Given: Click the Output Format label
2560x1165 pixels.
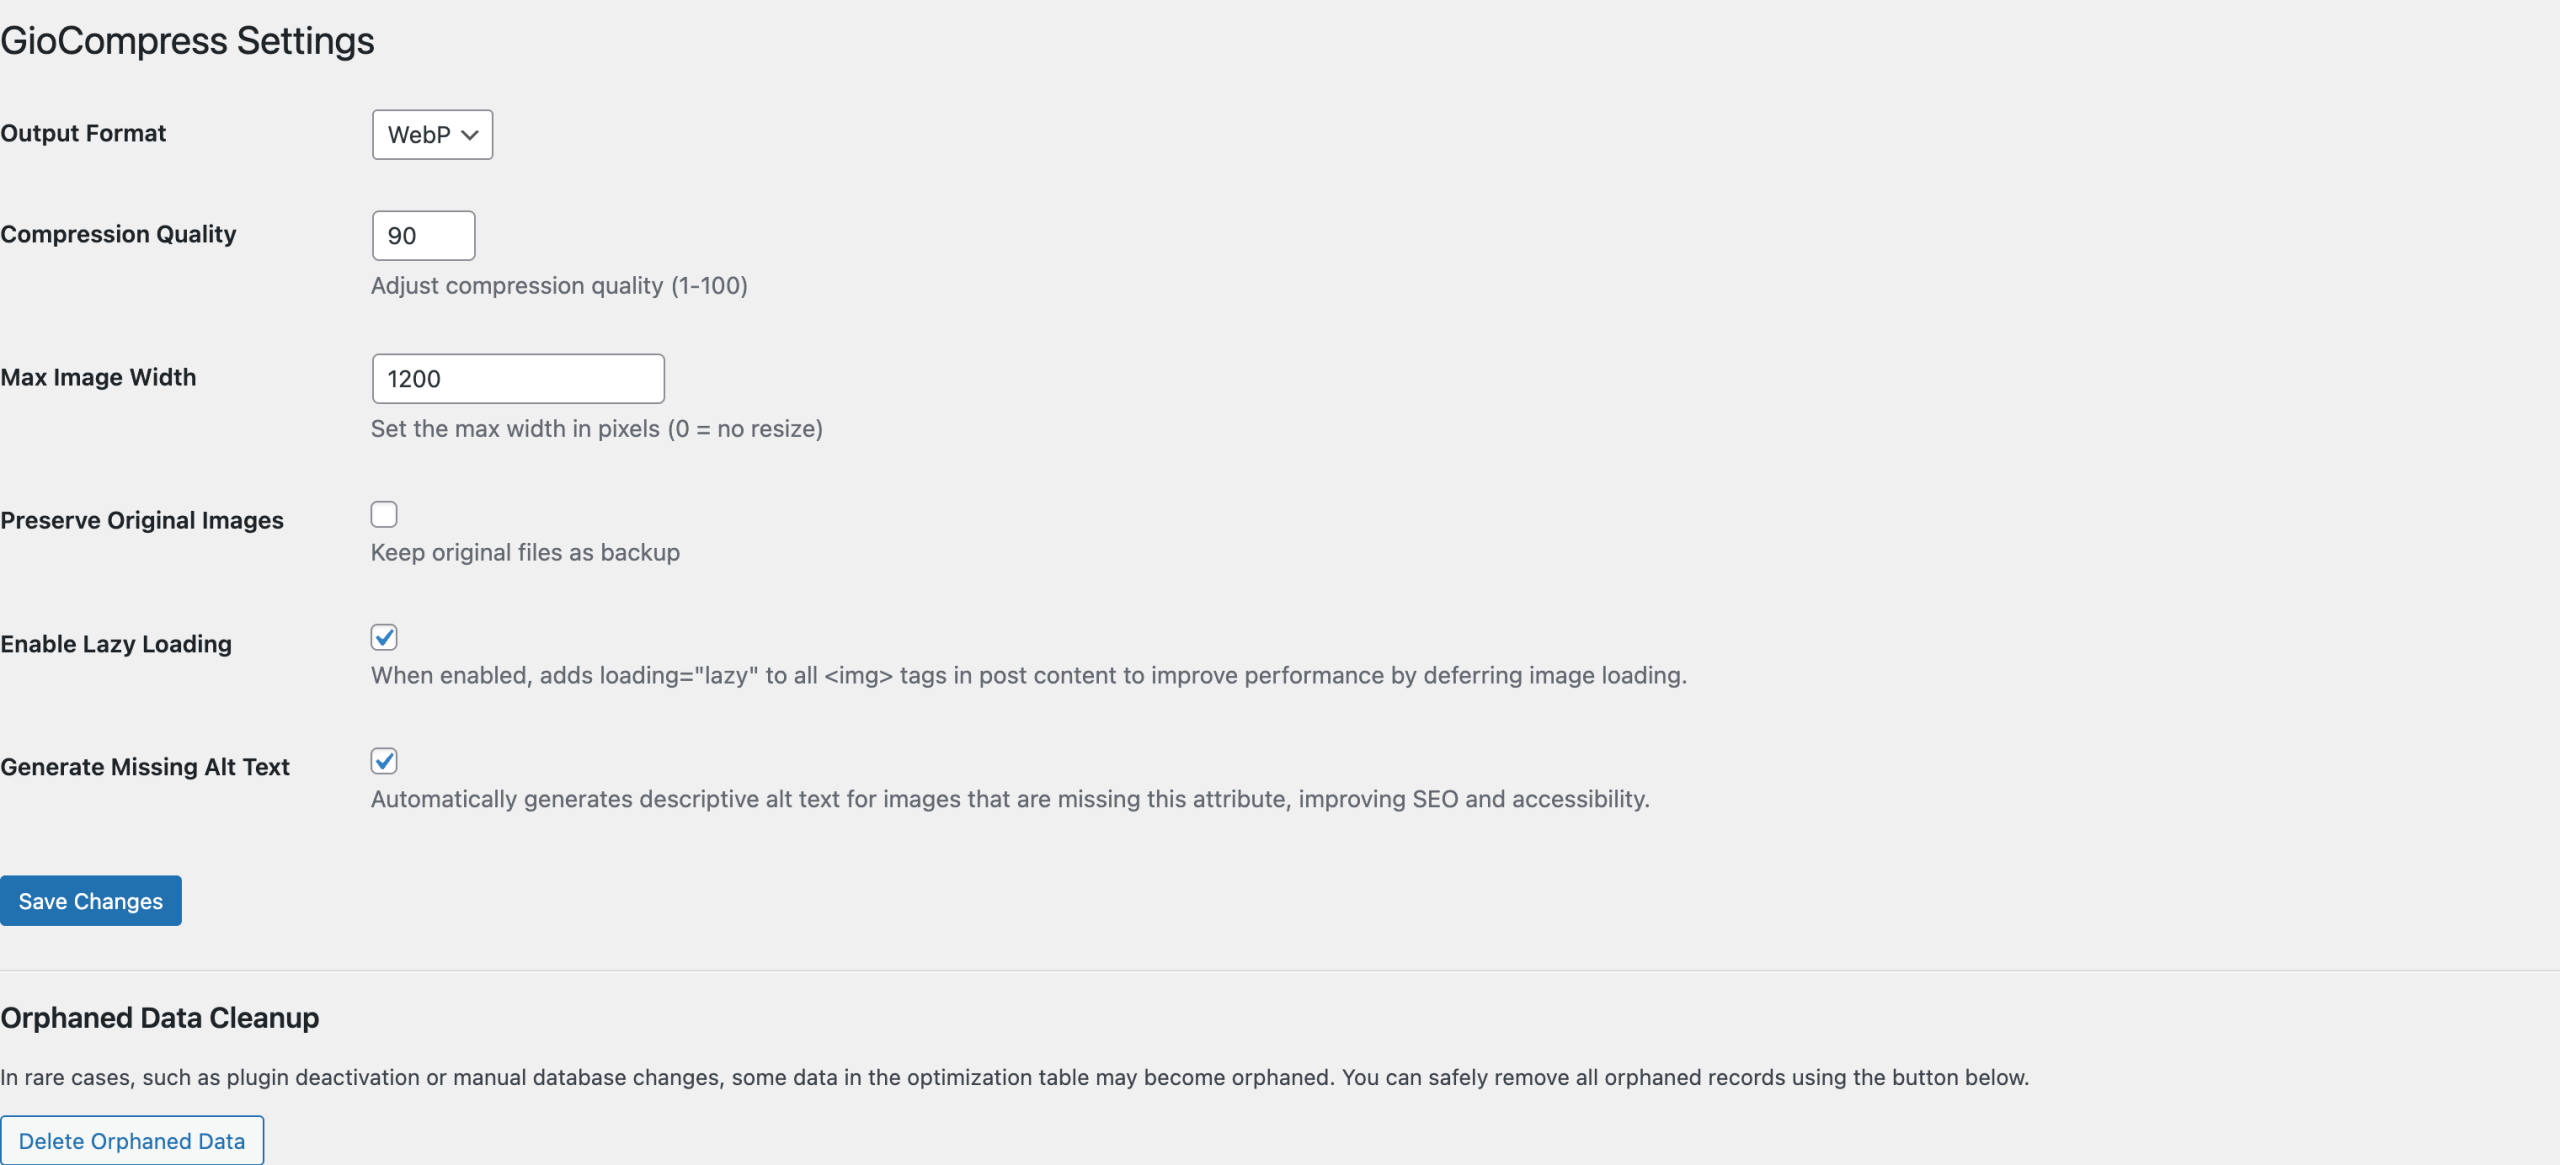Looking at the screenshot, I should (x=83, y=133).
